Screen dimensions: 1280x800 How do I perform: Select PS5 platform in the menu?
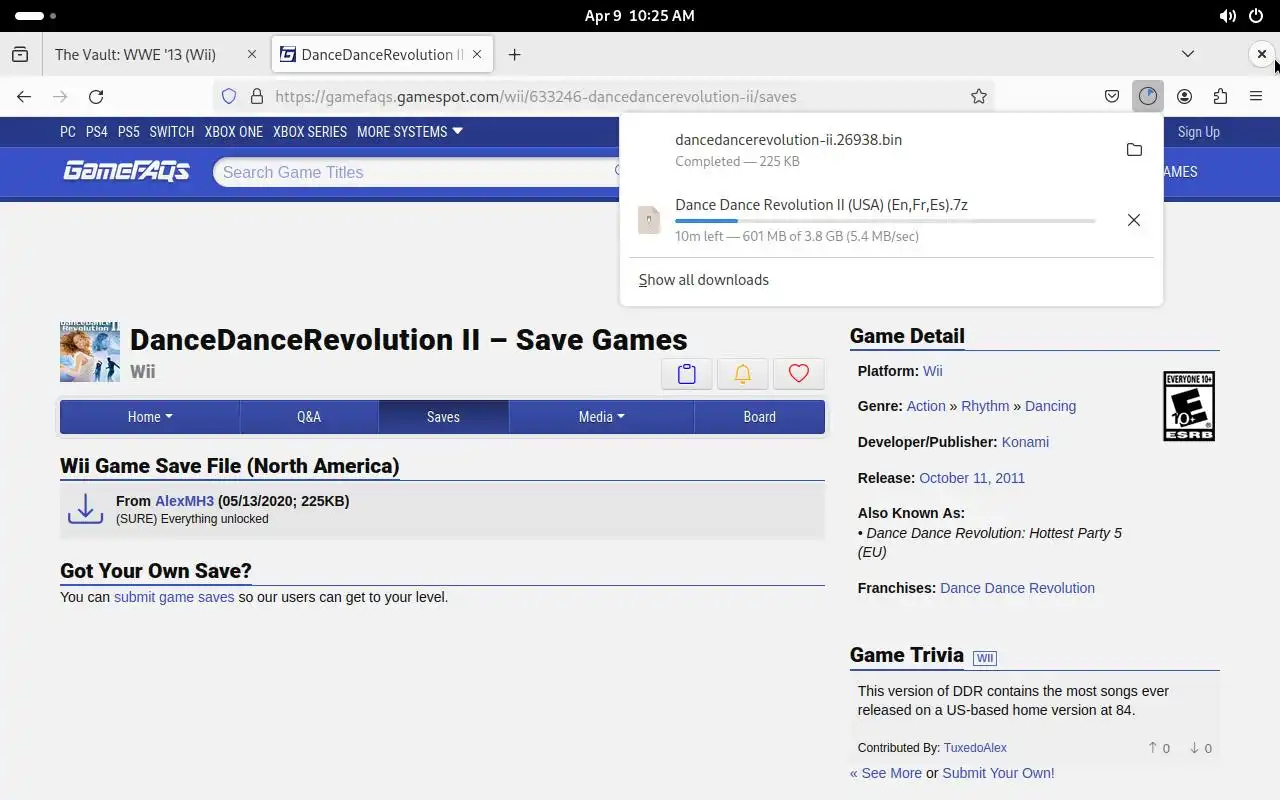click(x=128, y=132)
